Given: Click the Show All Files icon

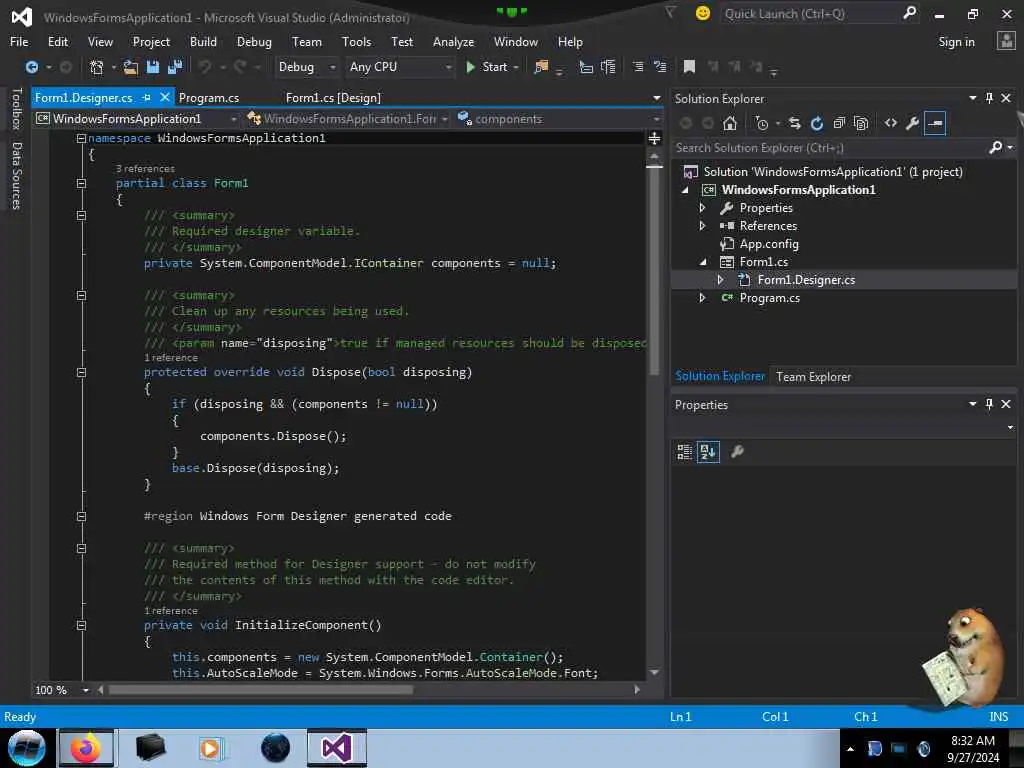Looking at the screenshot, I should coord(861,123).
